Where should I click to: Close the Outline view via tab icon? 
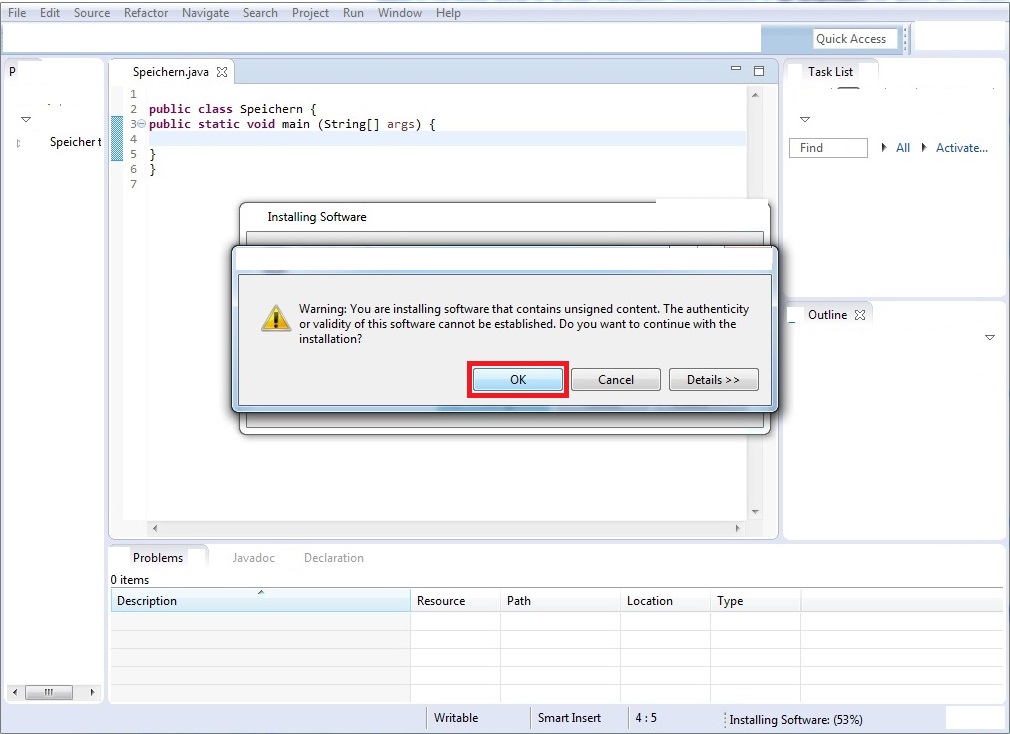(860, 314)
